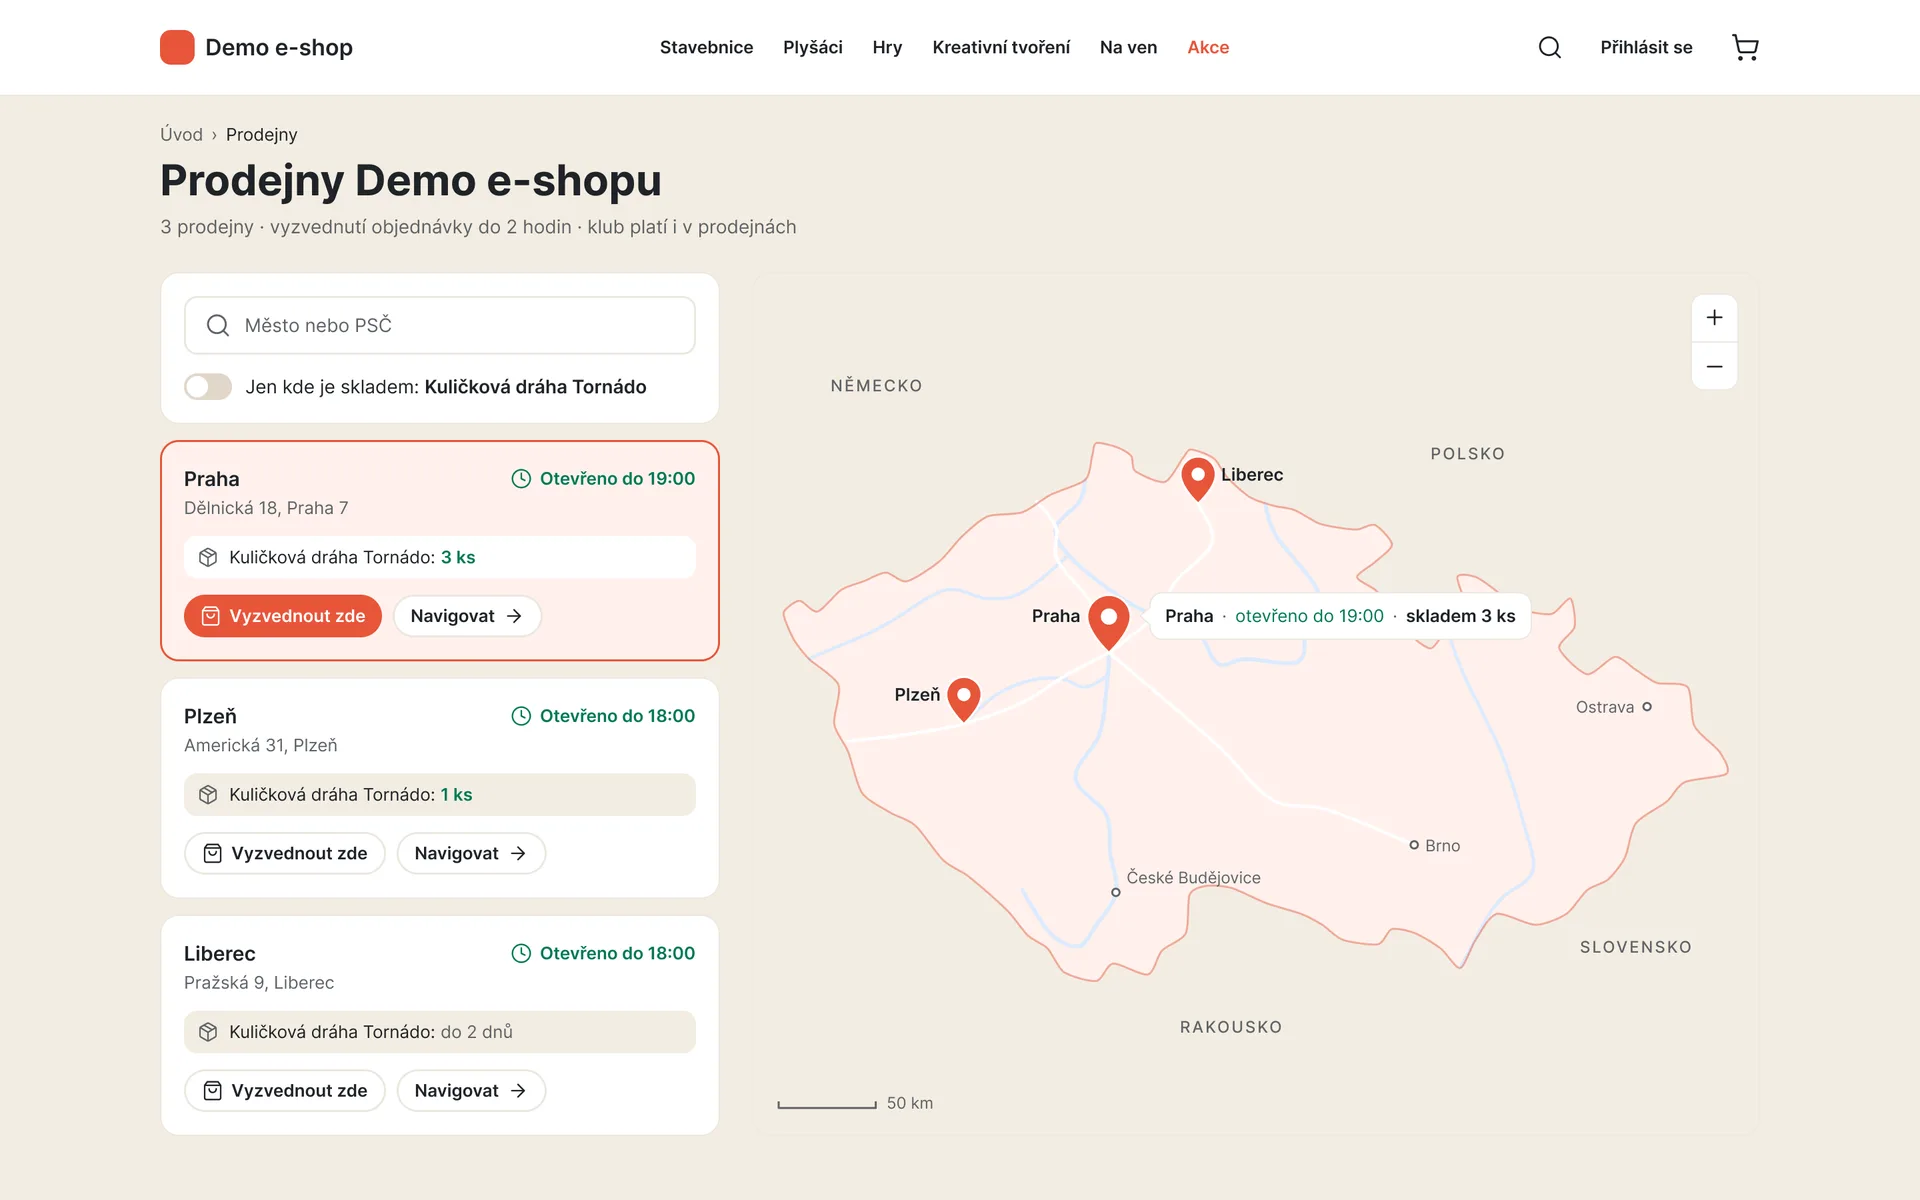Click the Prodejny breadcrumb text
Screen dimensions: 1920x1200
[x=261, y=135]
